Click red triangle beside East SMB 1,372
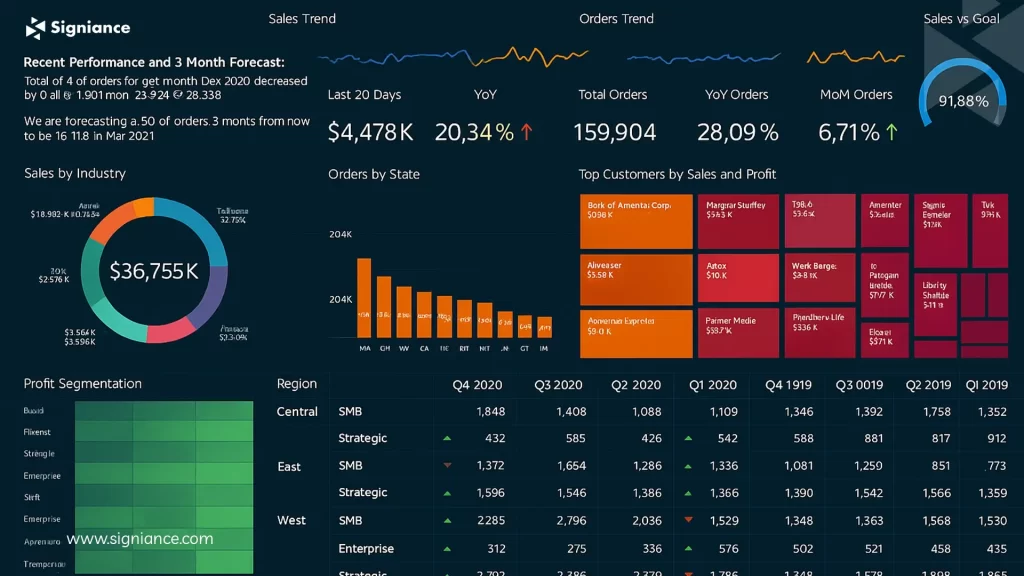This screenshot has width=1024, height=576. point(447,466)
